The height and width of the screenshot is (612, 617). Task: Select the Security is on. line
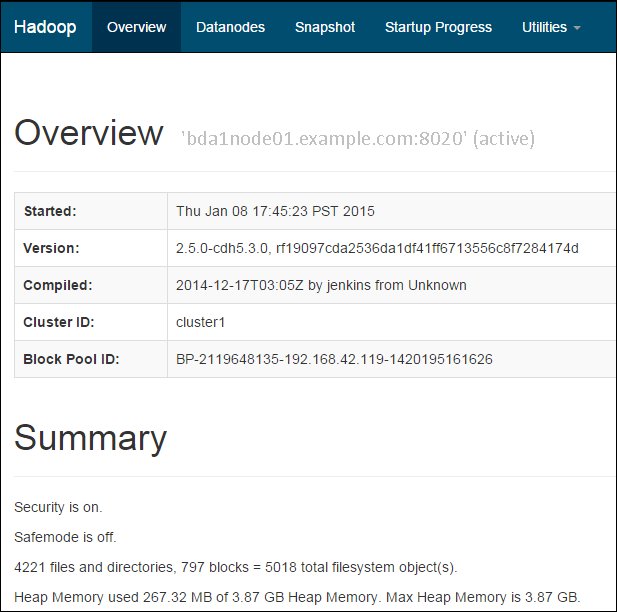click(x=58, y=507)
